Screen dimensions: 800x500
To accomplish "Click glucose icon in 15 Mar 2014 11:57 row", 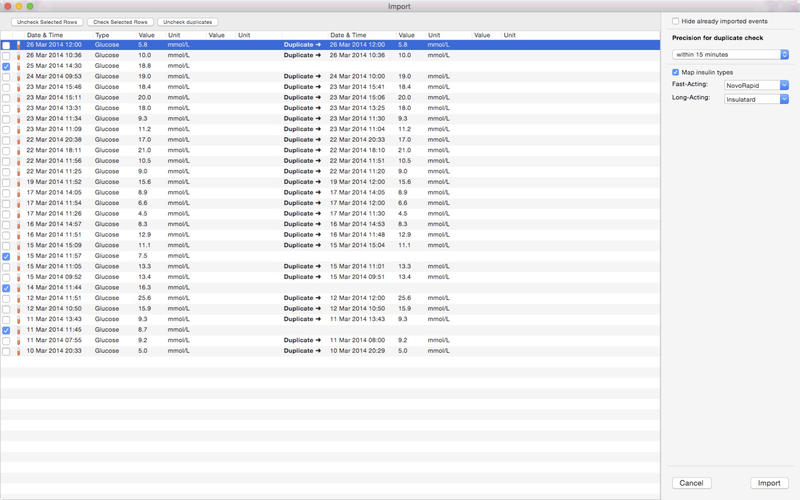I will [18, 256].
